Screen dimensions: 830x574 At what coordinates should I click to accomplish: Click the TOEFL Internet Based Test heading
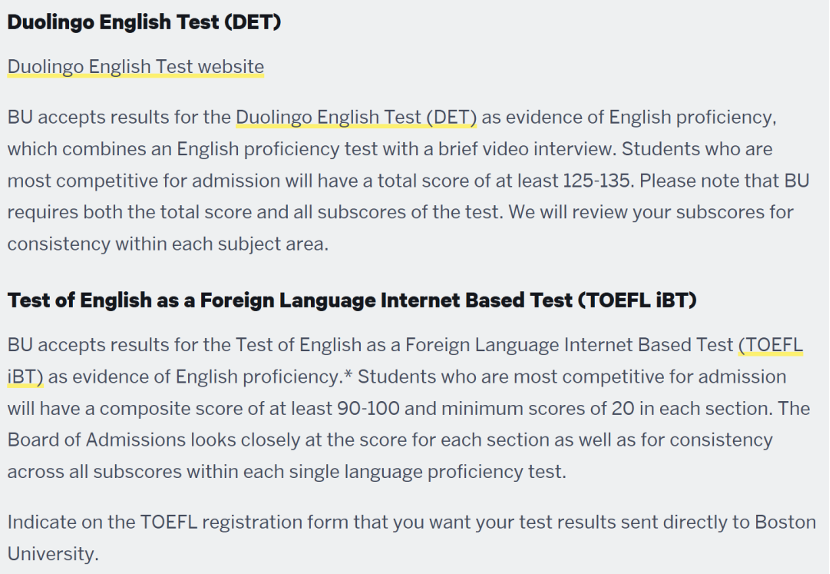[352, 300]
